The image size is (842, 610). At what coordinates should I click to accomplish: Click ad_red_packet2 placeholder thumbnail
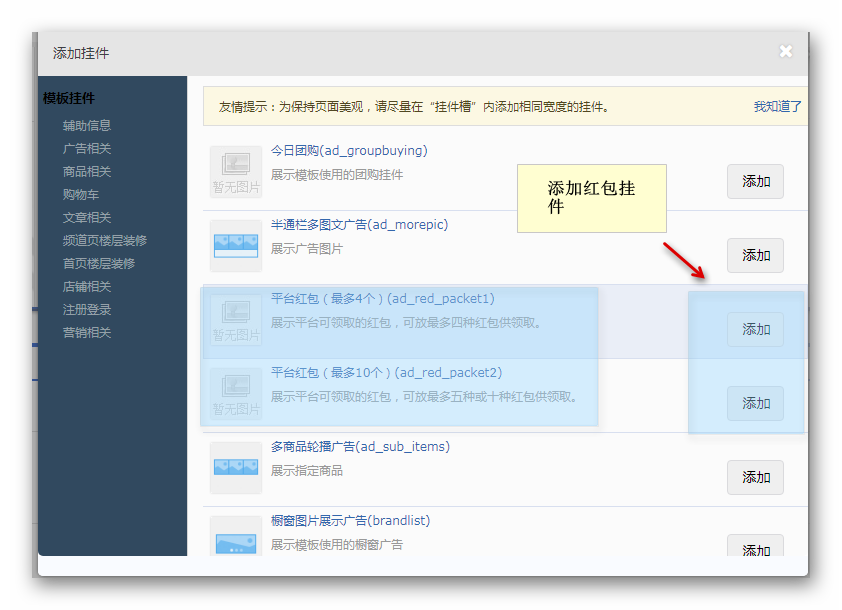[236, 394]
